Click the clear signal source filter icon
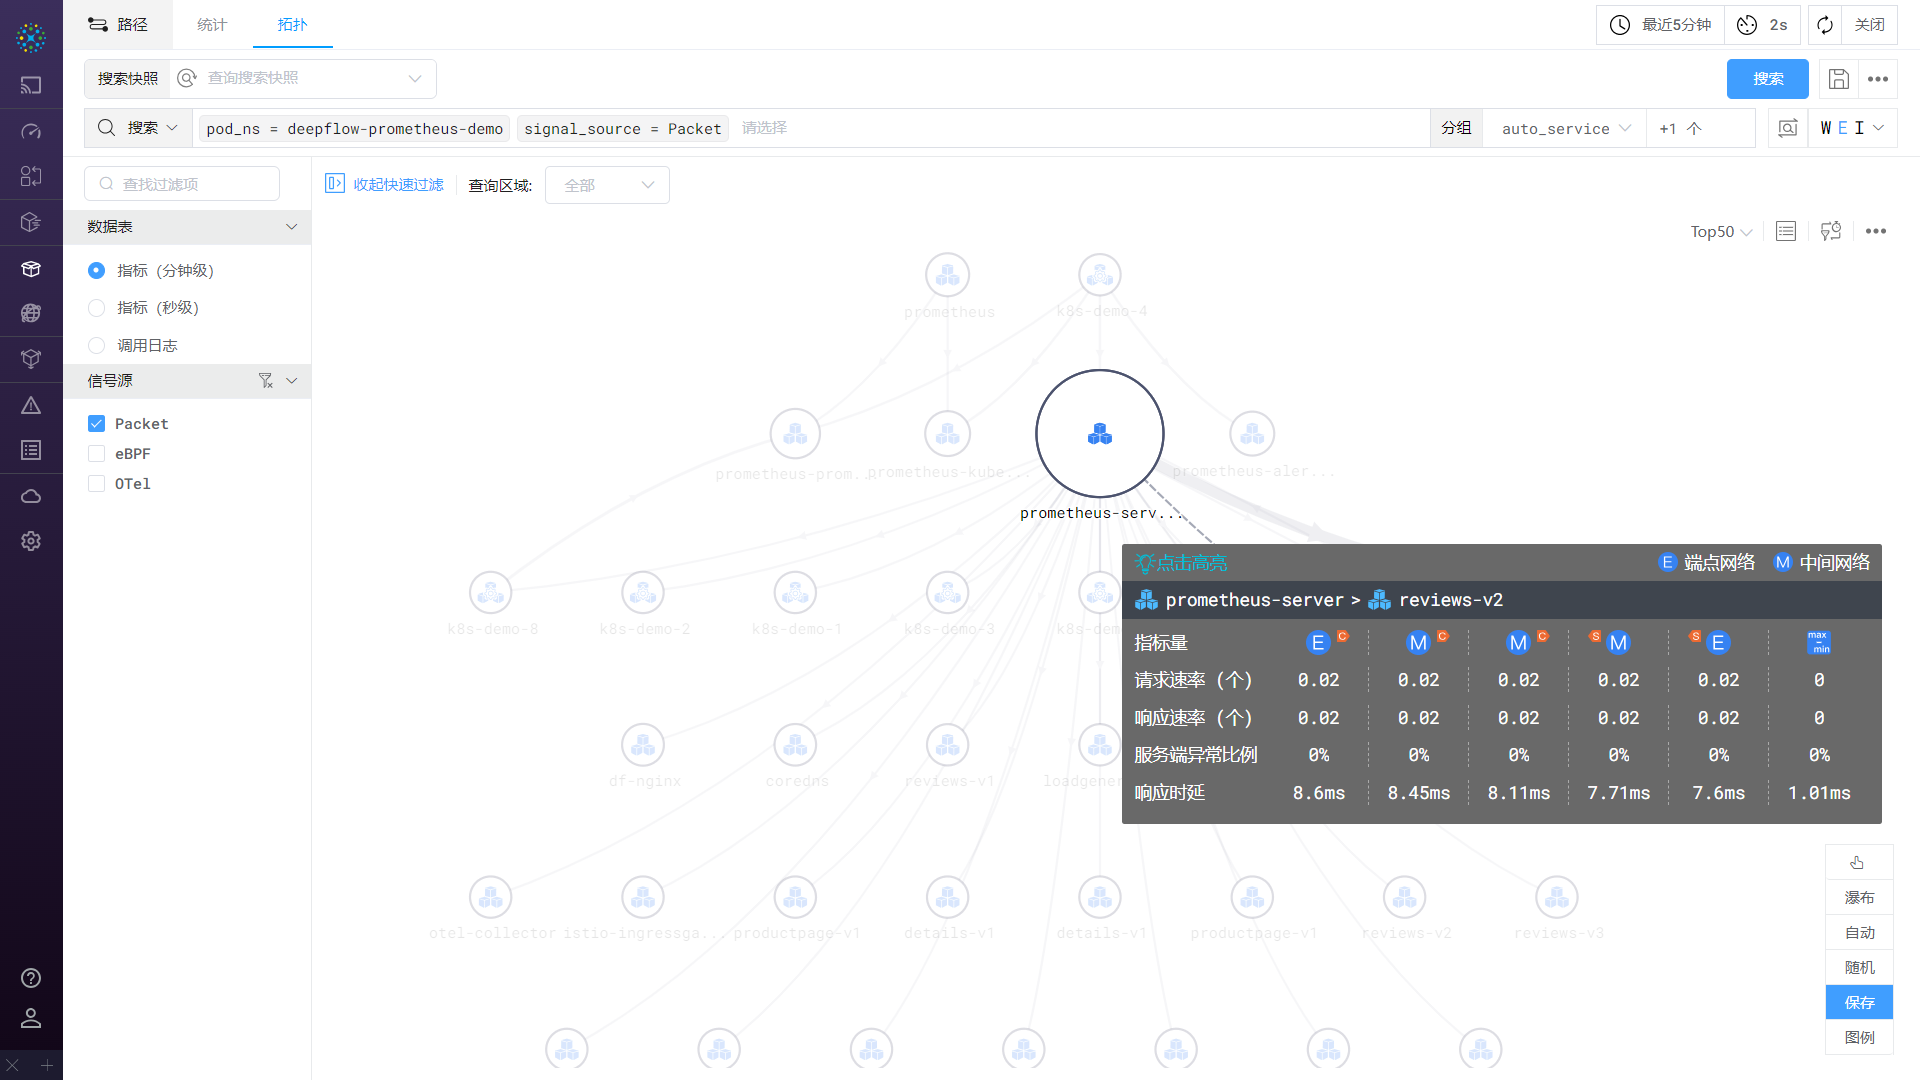This screenshot has width=1920, height=1080. (x=265, y=381)
